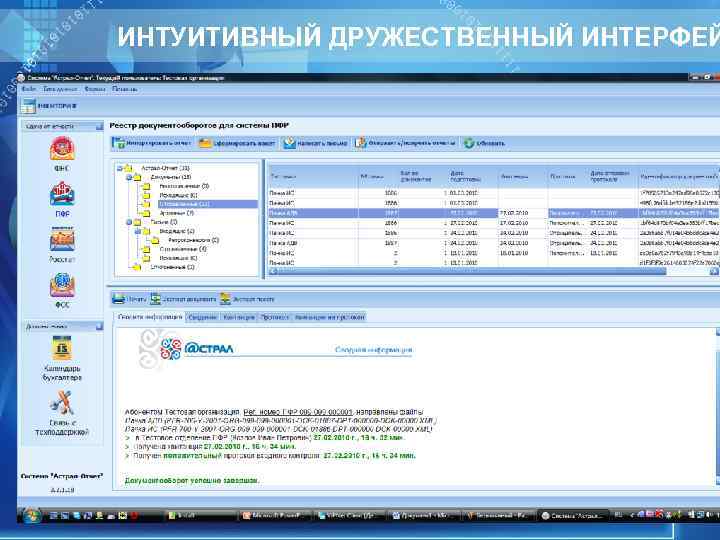Collapse the additional tools sidebar panel
The height and width of the screenshot is (540, 720).
tap(99, 326)
